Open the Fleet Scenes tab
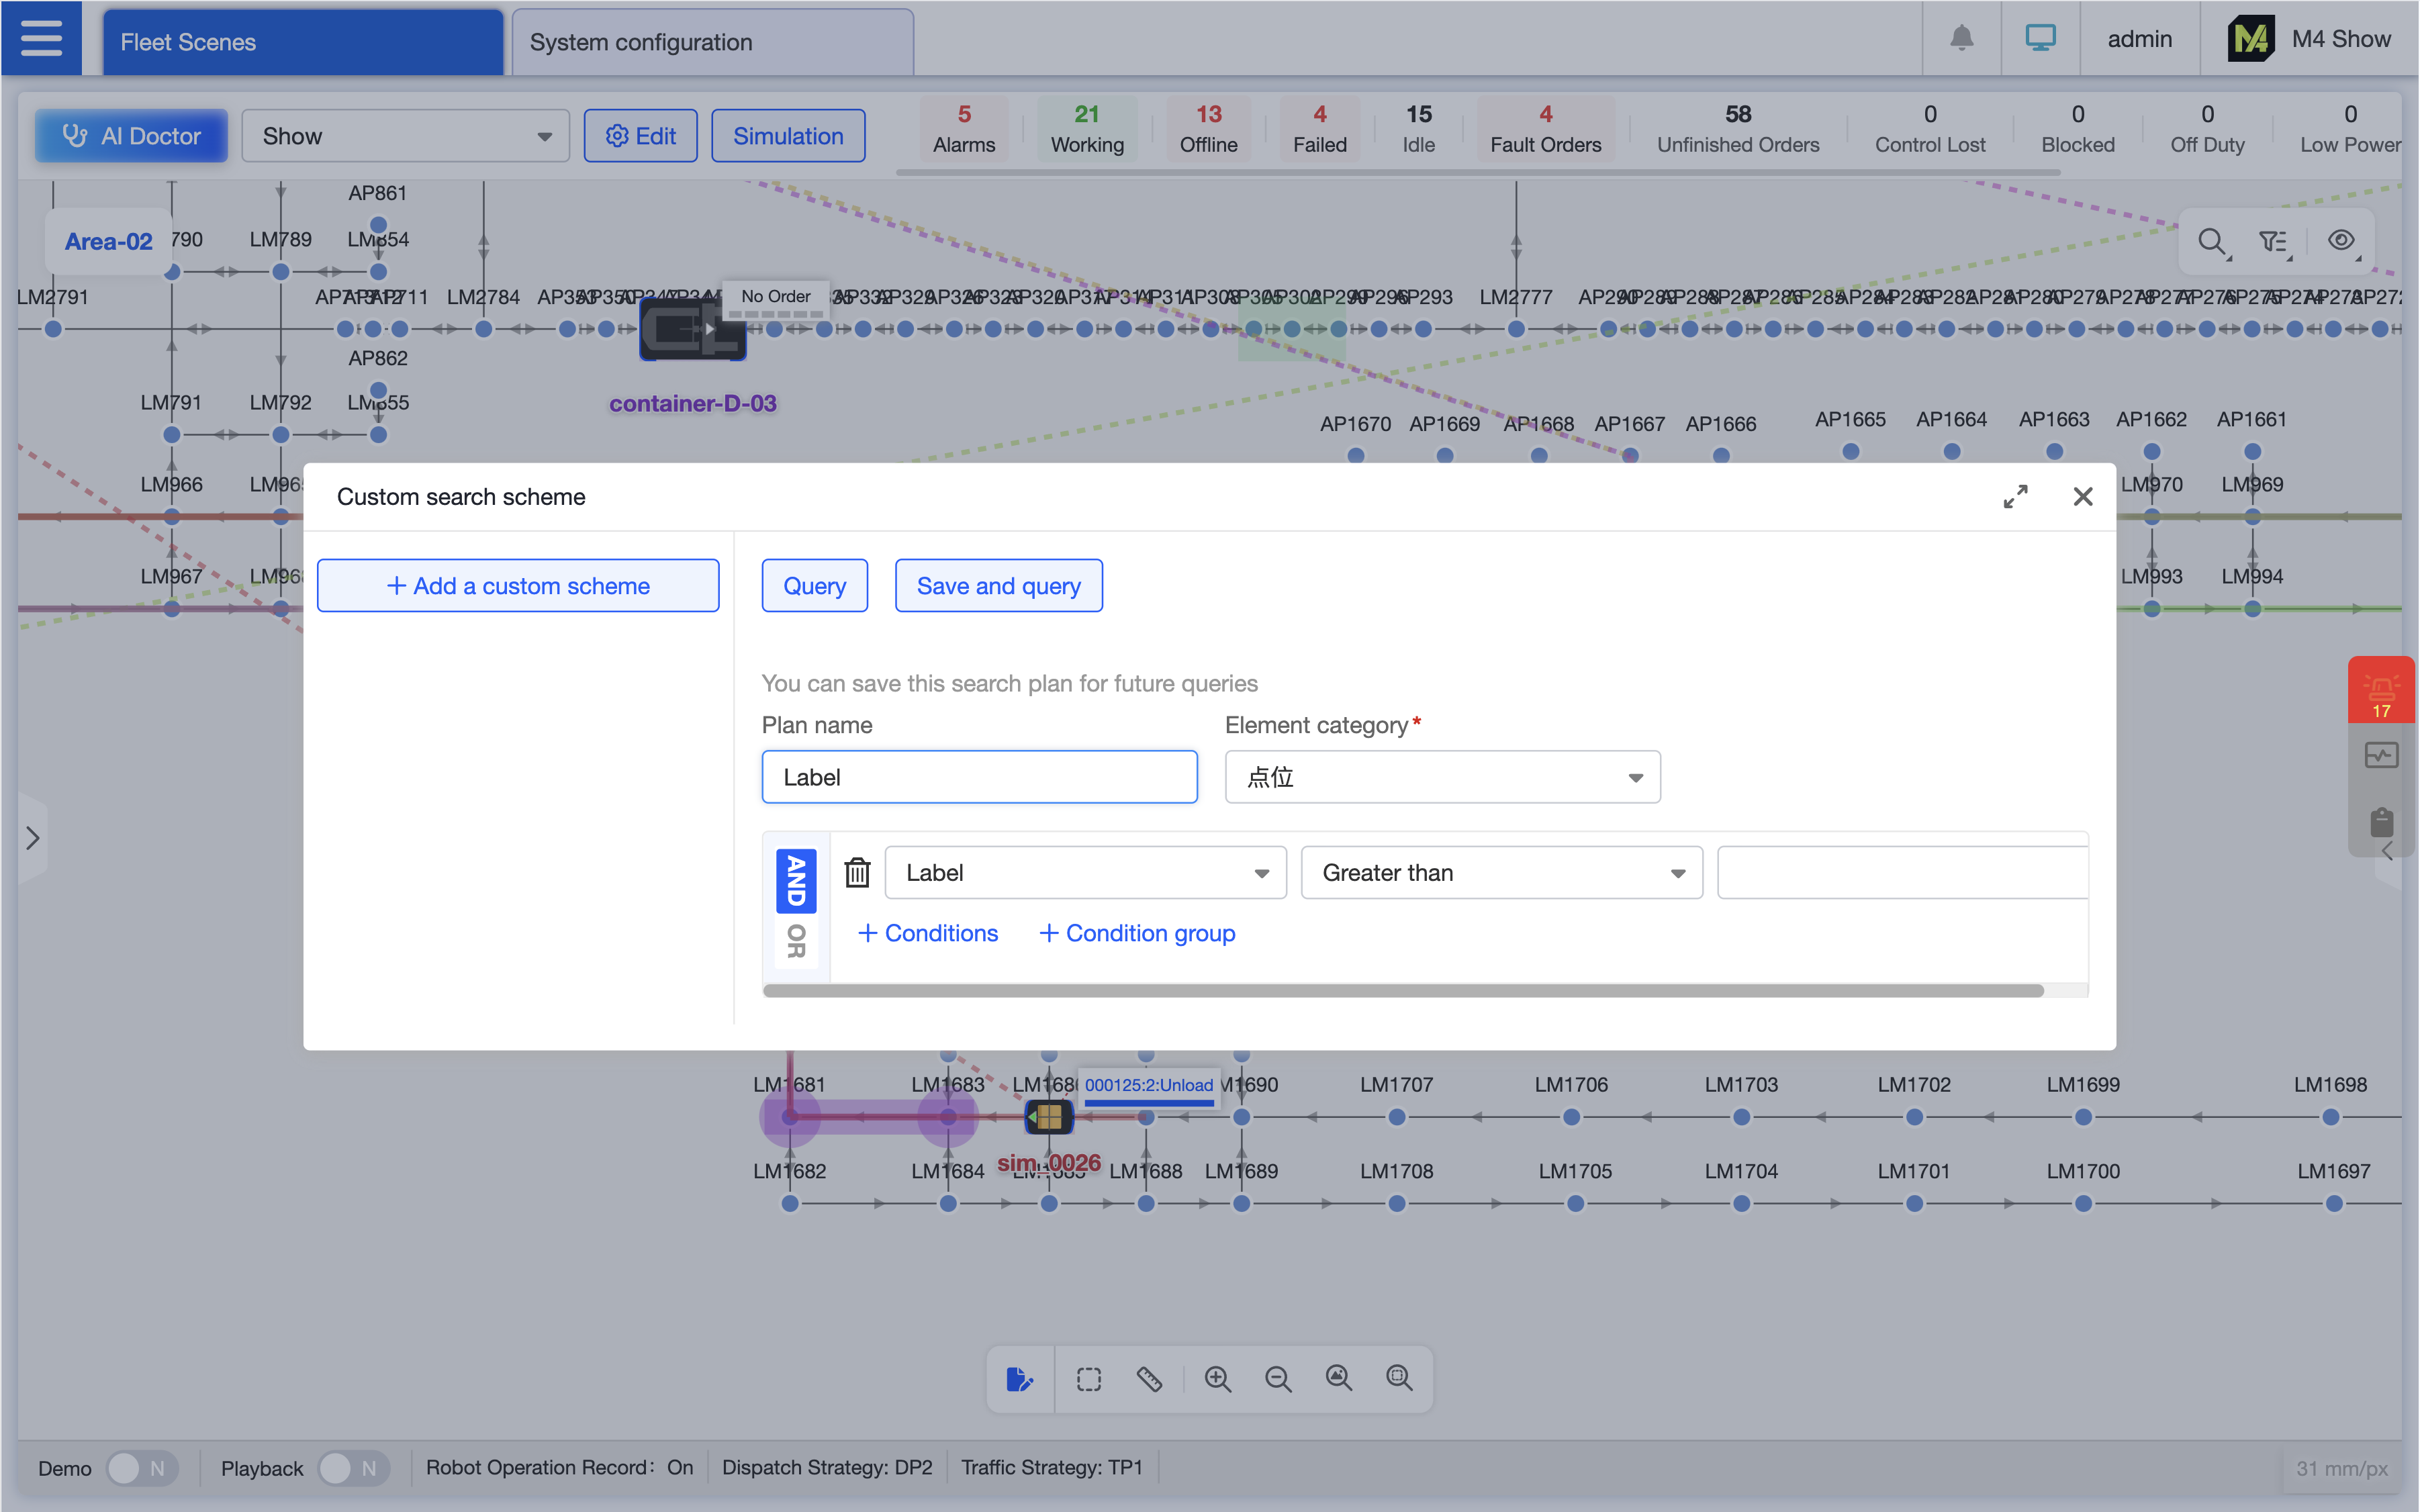 tap(303, 42)
